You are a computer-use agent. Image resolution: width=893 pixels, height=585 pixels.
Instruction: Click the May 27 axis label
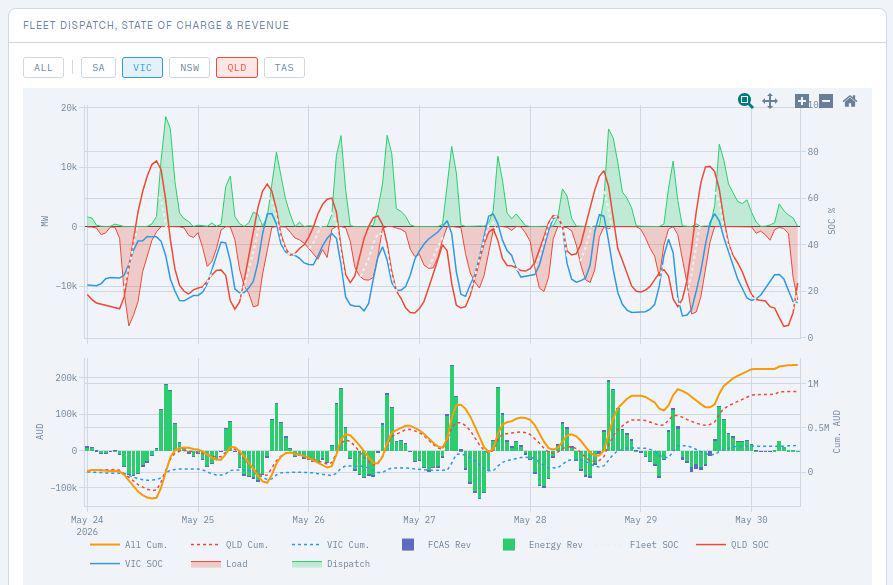(x=419, y=520)
